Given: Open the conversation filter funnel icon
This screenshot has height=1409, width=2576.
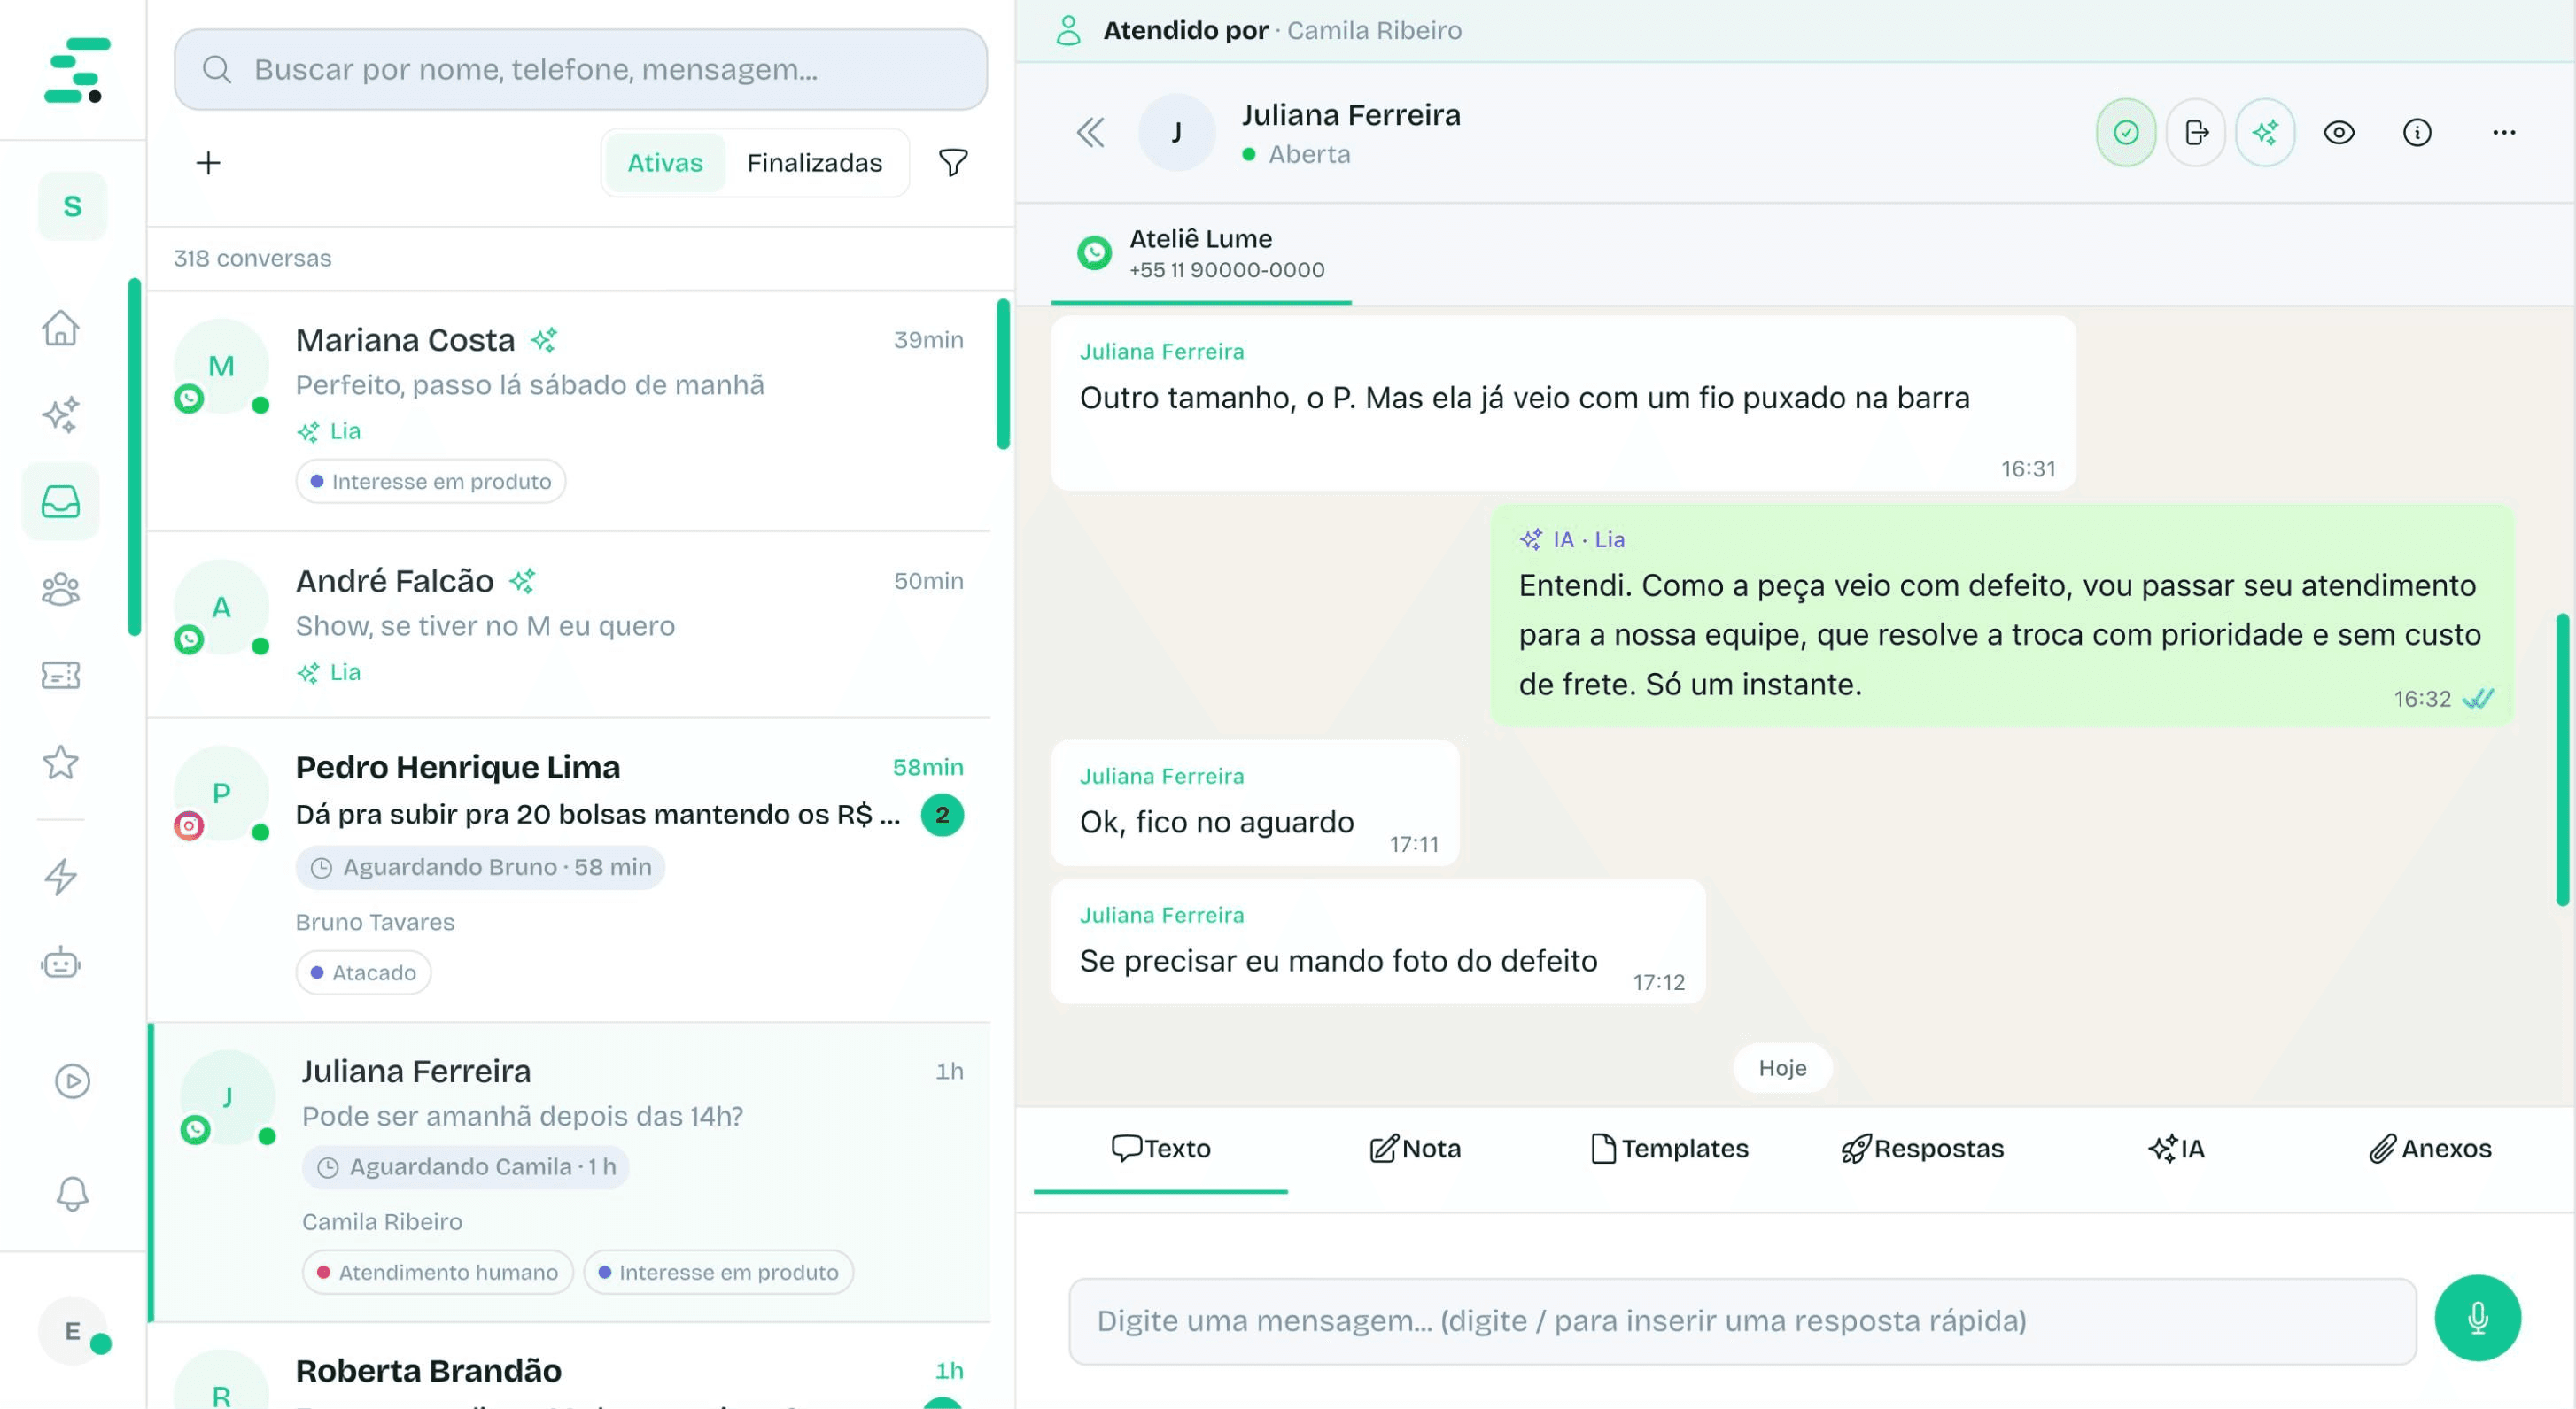Looking at the screenshot, I should (953, 163).
